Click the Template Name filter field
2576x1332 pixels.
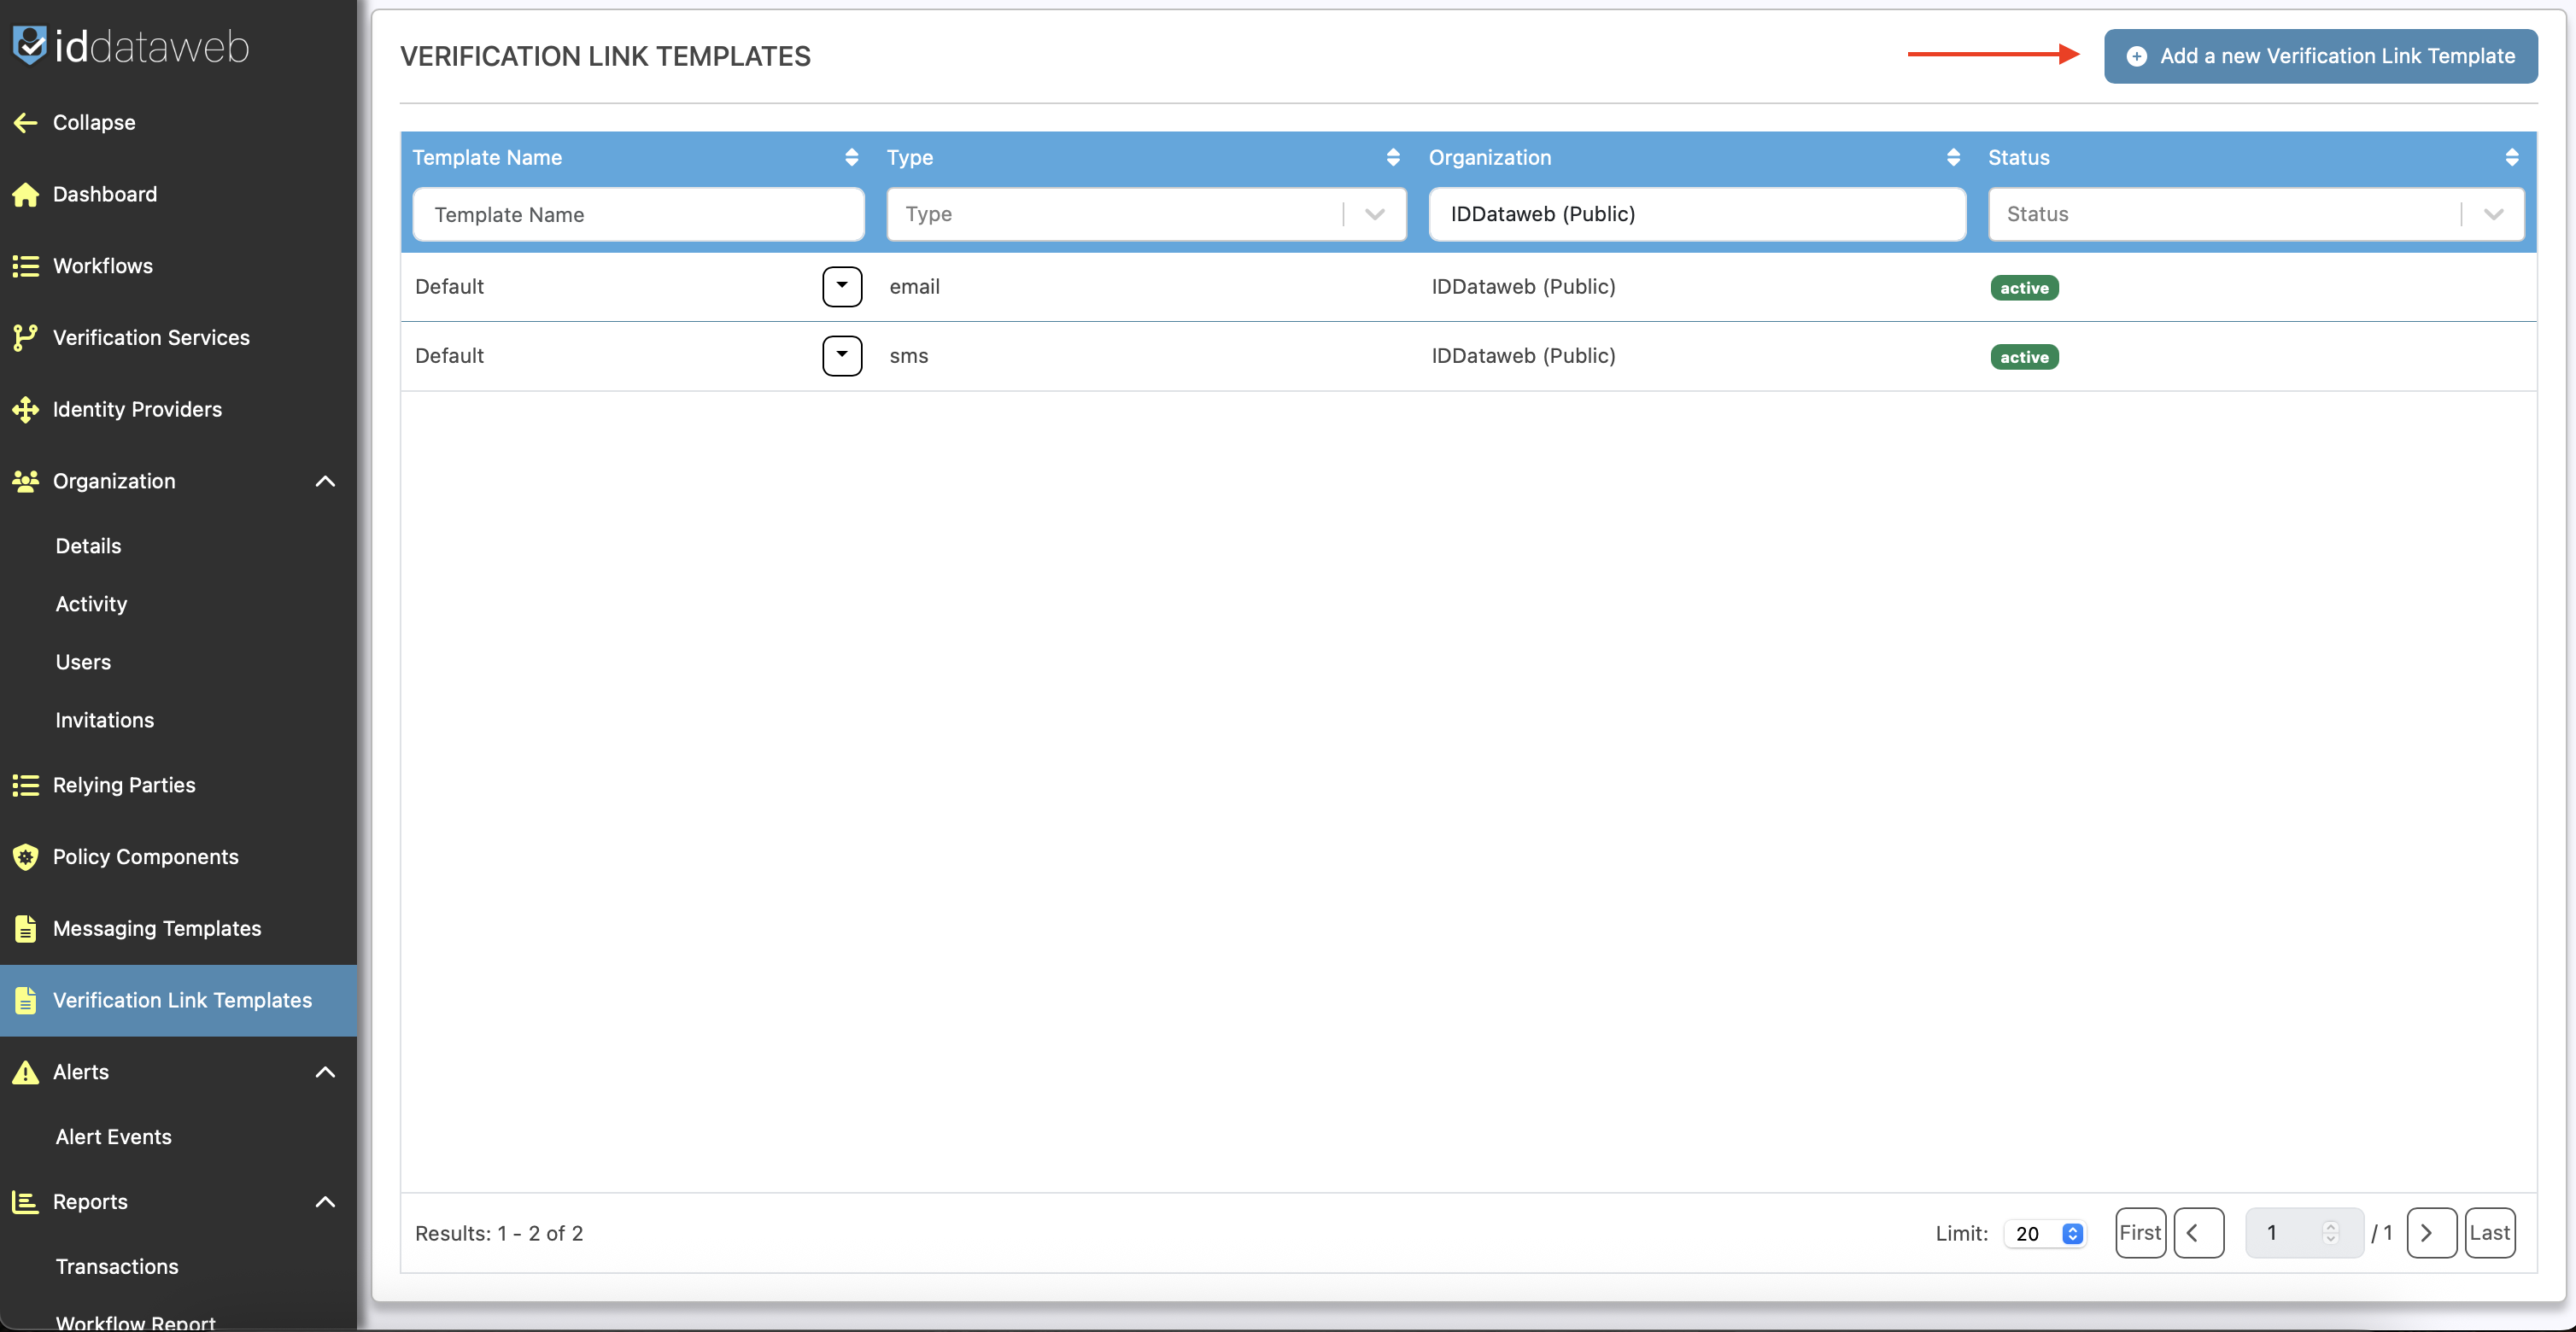tap(638, 214)
